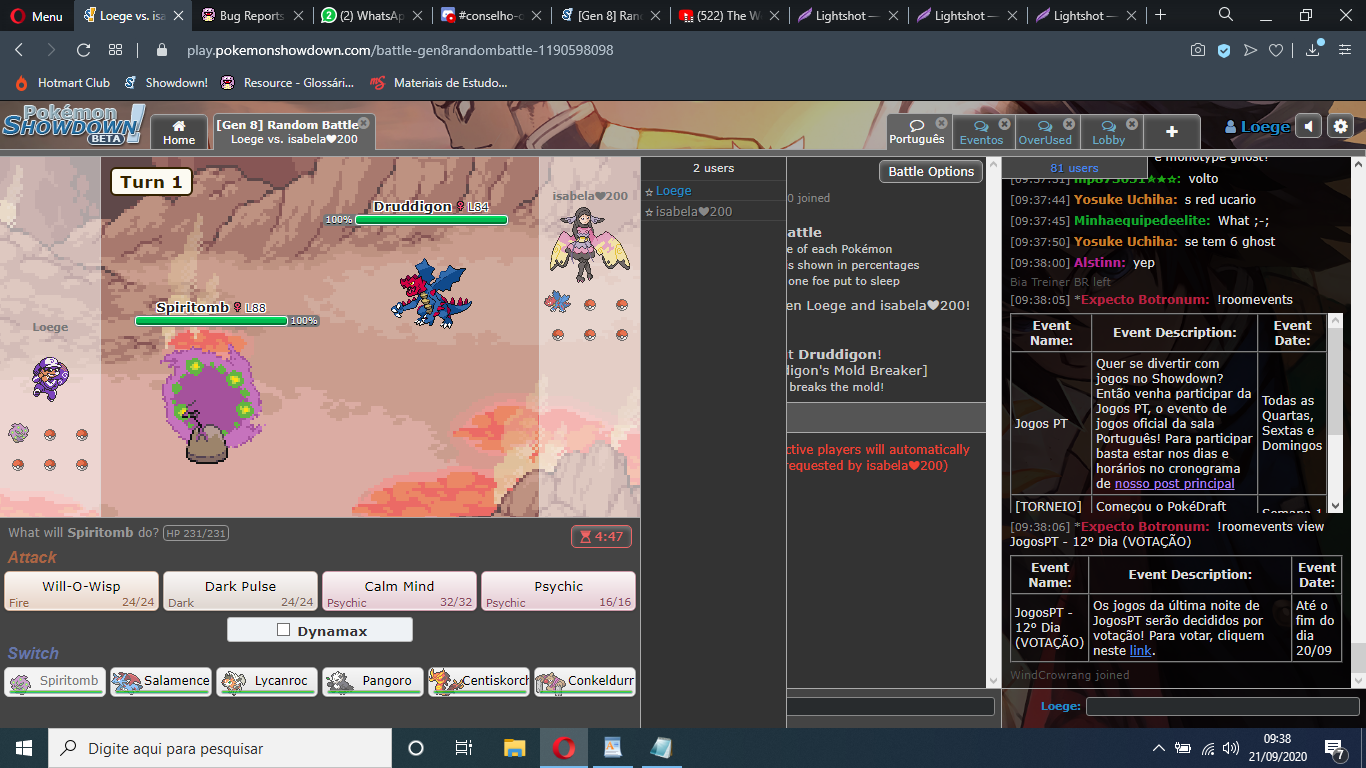Open Showdown settings gear icon
Screen dimensions: 1366x768
(1341, 127)
